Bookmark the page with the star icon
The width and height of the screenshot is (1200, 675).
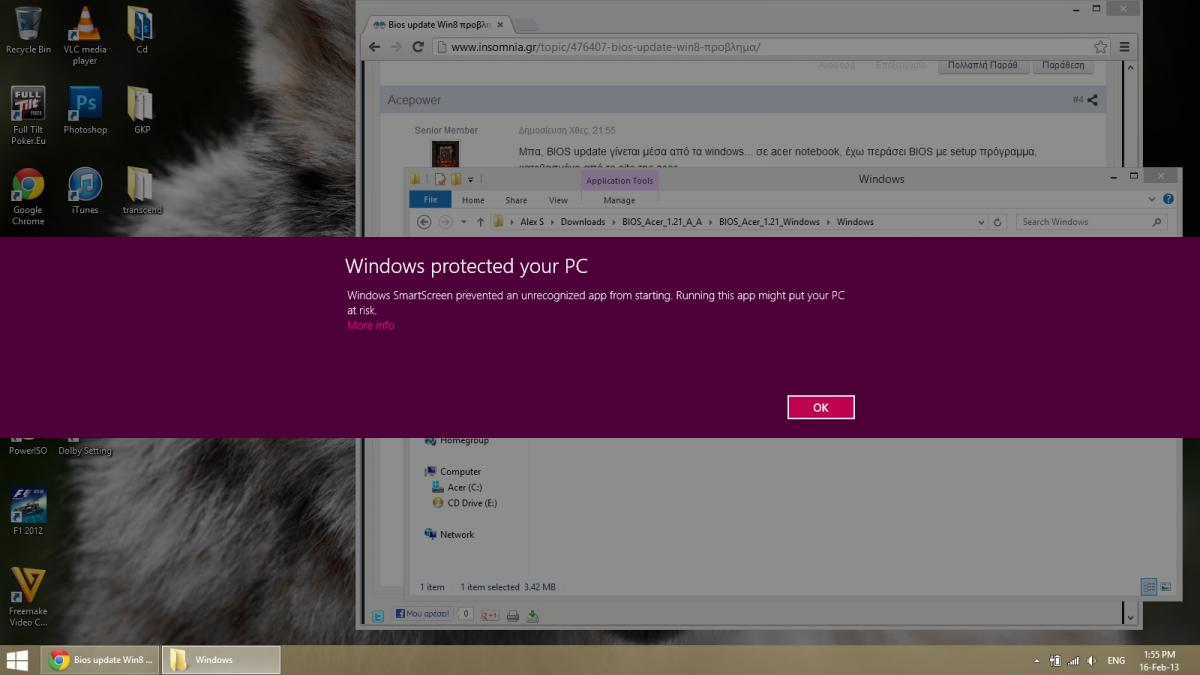click(x=1100, y=47)
